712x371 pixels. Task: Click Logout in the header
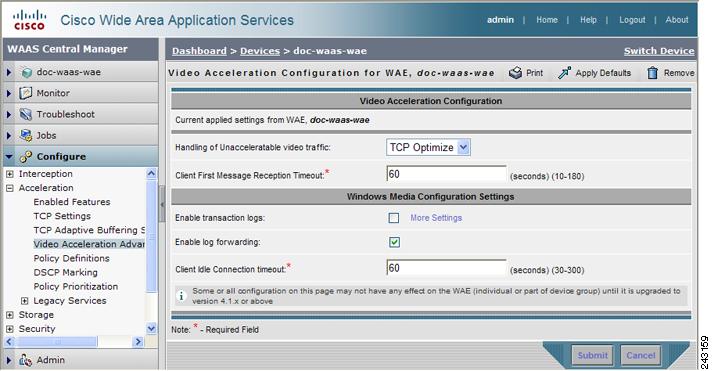pyautogui.click(x=632, y=20)
